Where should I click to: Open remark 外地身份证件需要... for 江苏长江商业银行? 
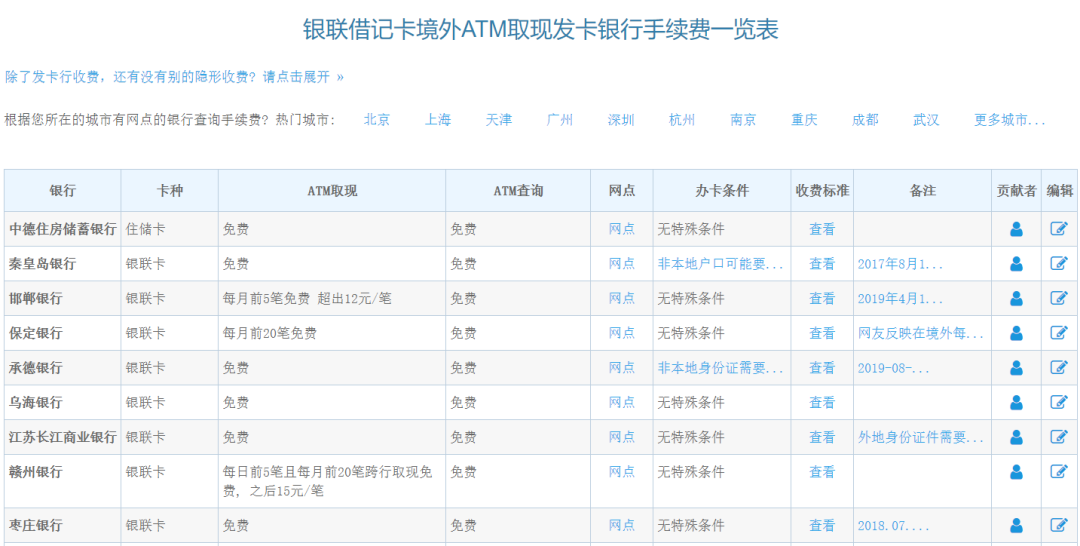tap(921, 437)
